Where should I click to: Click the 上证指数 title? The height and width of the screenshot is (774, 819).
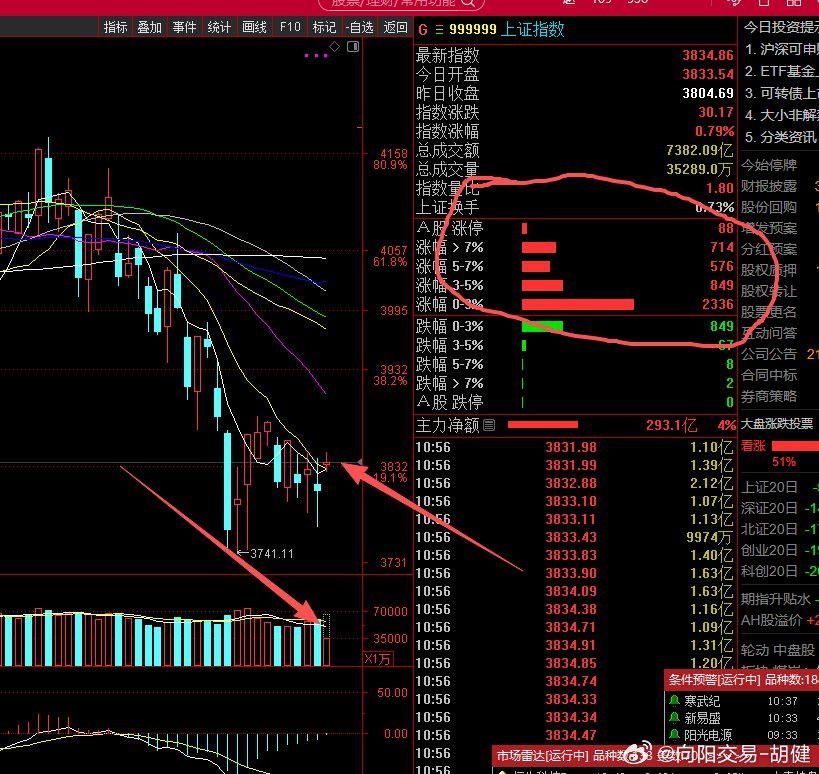click(x=532, y=29)
